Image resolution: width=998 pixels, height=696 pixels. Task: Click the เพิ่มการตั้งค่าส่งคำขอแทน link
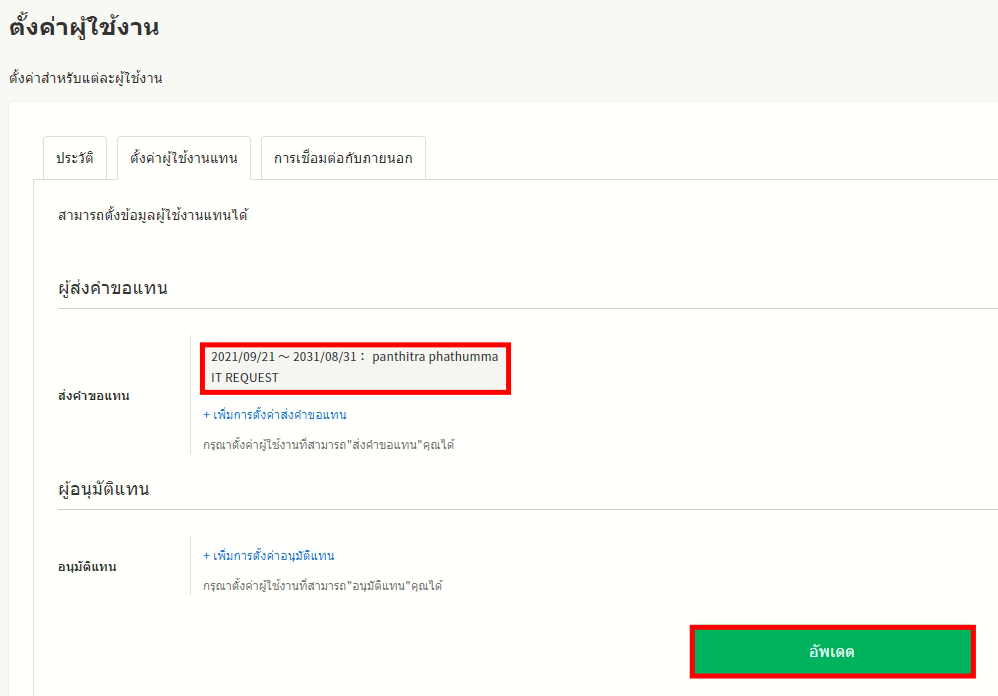click(x=279, y=415)
